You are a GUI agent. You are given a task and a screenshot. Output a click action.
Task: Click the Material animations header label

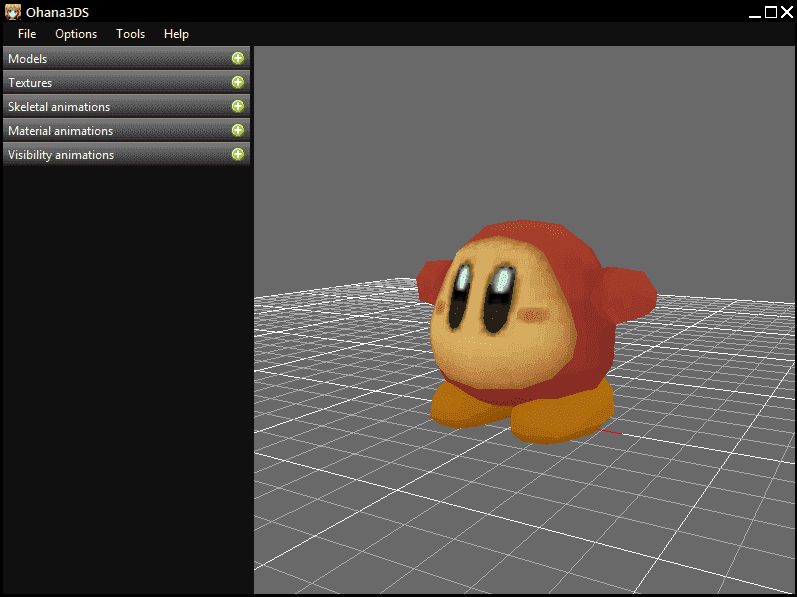tap(60, 131)
